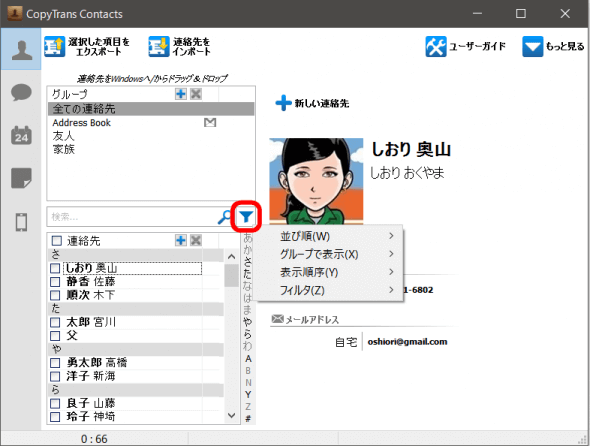Screen dimensions: 590x446
Task: Check the box for 父
Action: (55, 336)
